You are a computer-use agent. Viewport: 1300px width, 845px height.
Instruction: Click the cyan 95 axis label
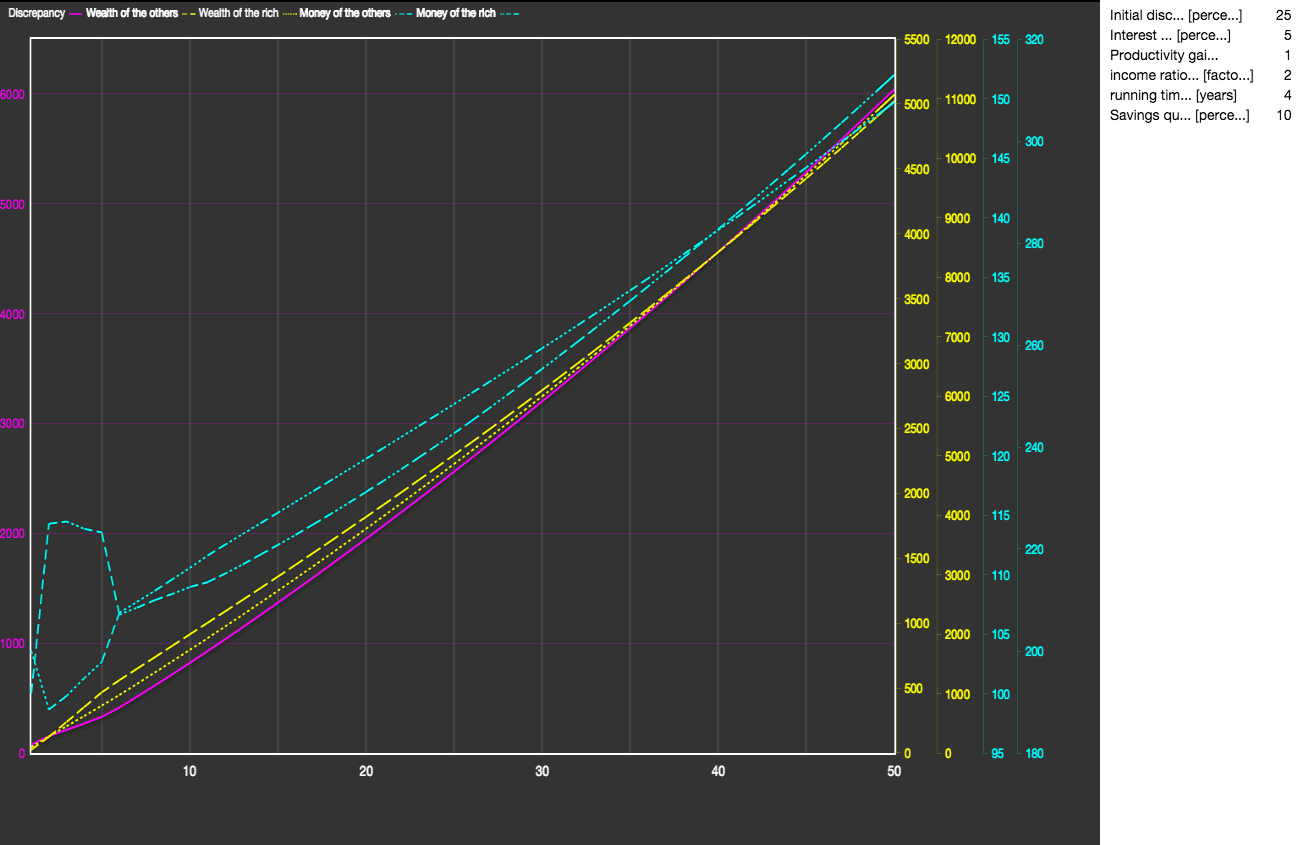click(997, 754)
